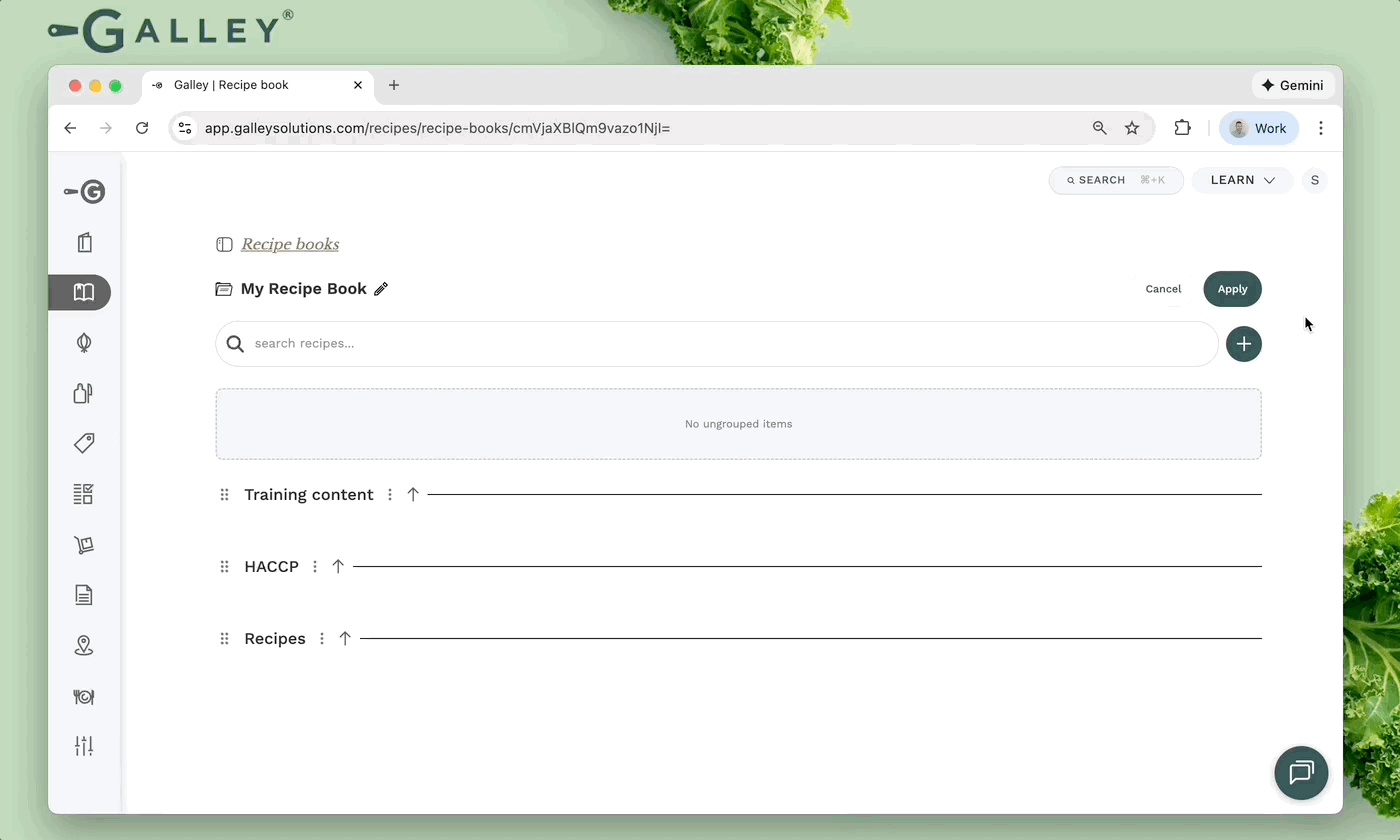Click the checklist menu icon in sidebar
Image resolution: width=1400 pixels, height=840 pixels.
(83, 494)
